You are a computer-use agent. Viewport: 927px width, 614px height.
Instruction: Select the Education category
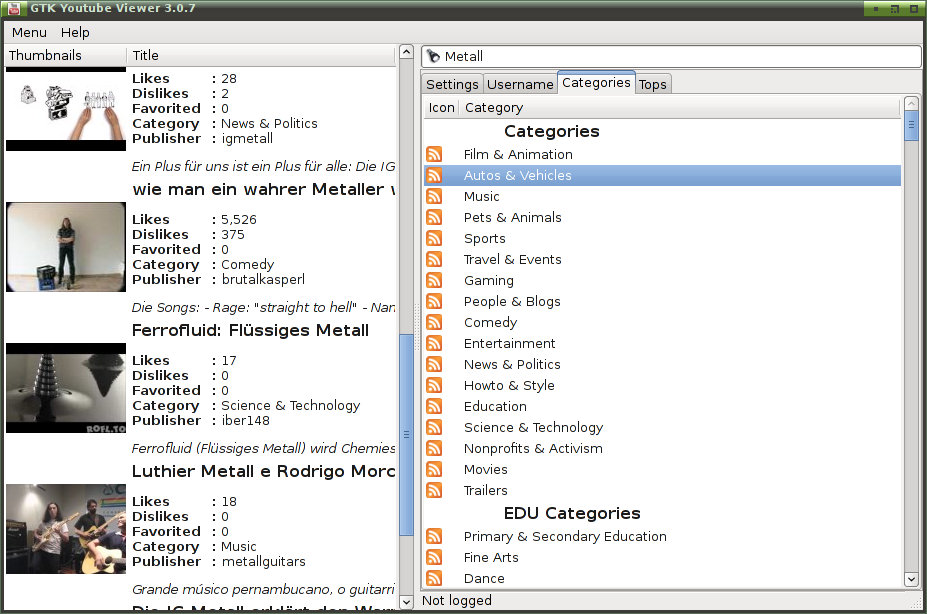pos(495,406)
